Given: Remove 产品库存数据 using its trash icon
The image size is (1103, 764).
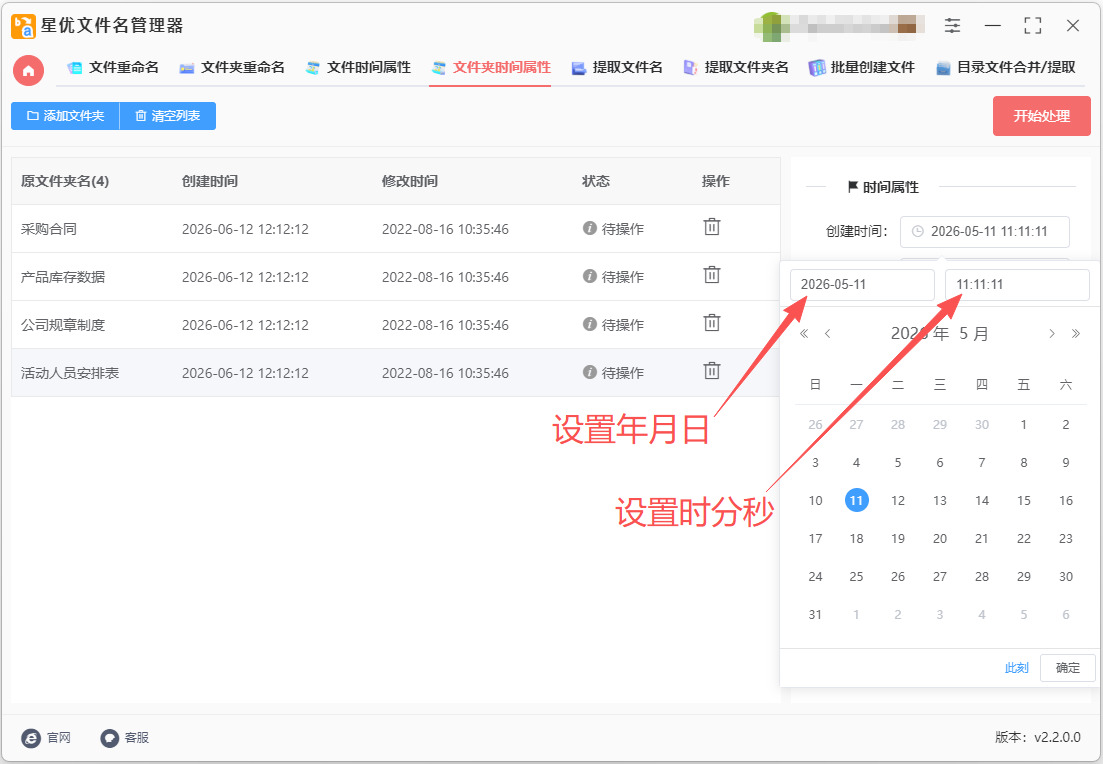Looking at the screenshot, I should pyautogui.click(x=712, y=275).
